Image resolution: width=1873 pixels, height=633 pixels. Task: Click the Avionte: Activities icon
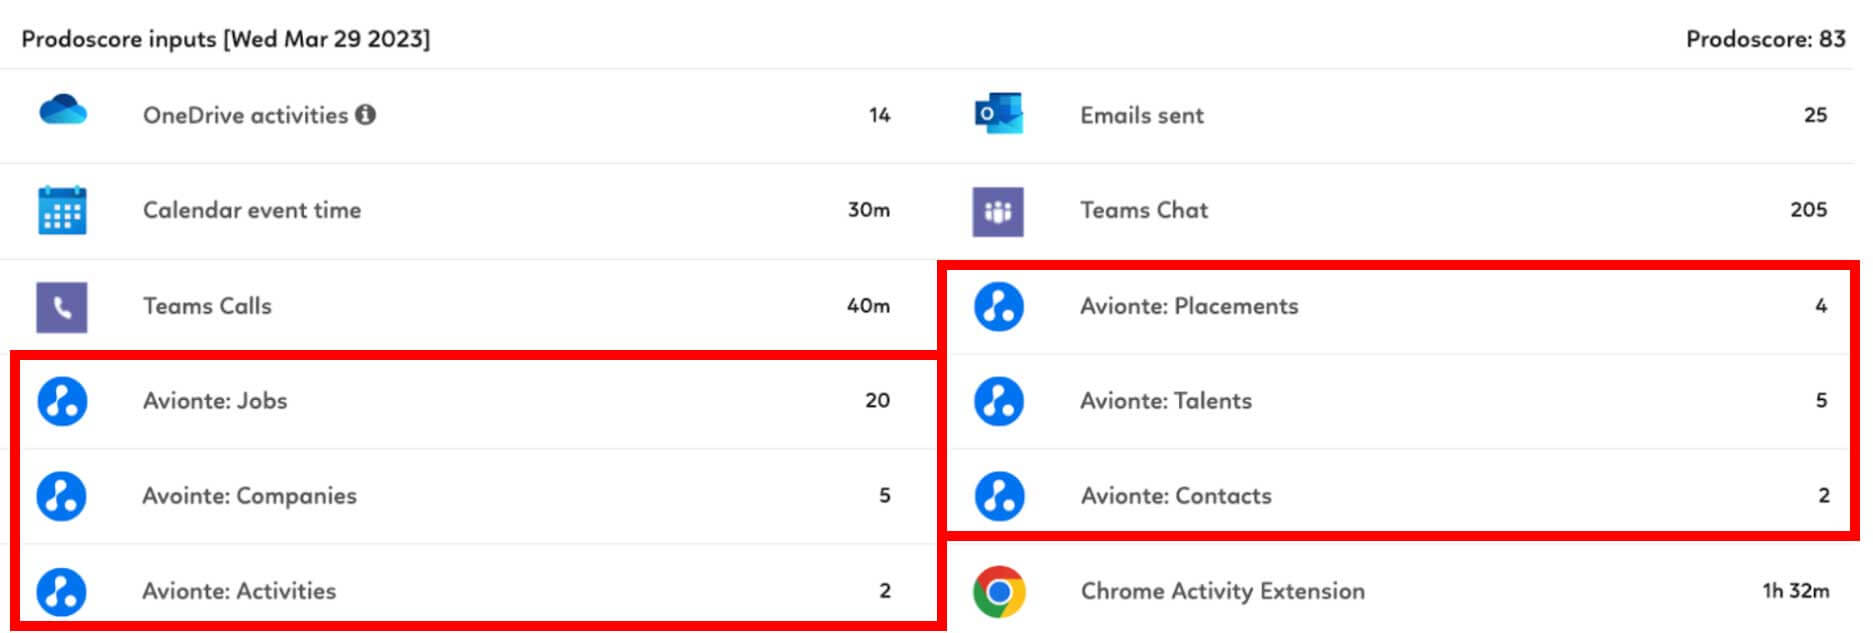click(x=62, y=591)
